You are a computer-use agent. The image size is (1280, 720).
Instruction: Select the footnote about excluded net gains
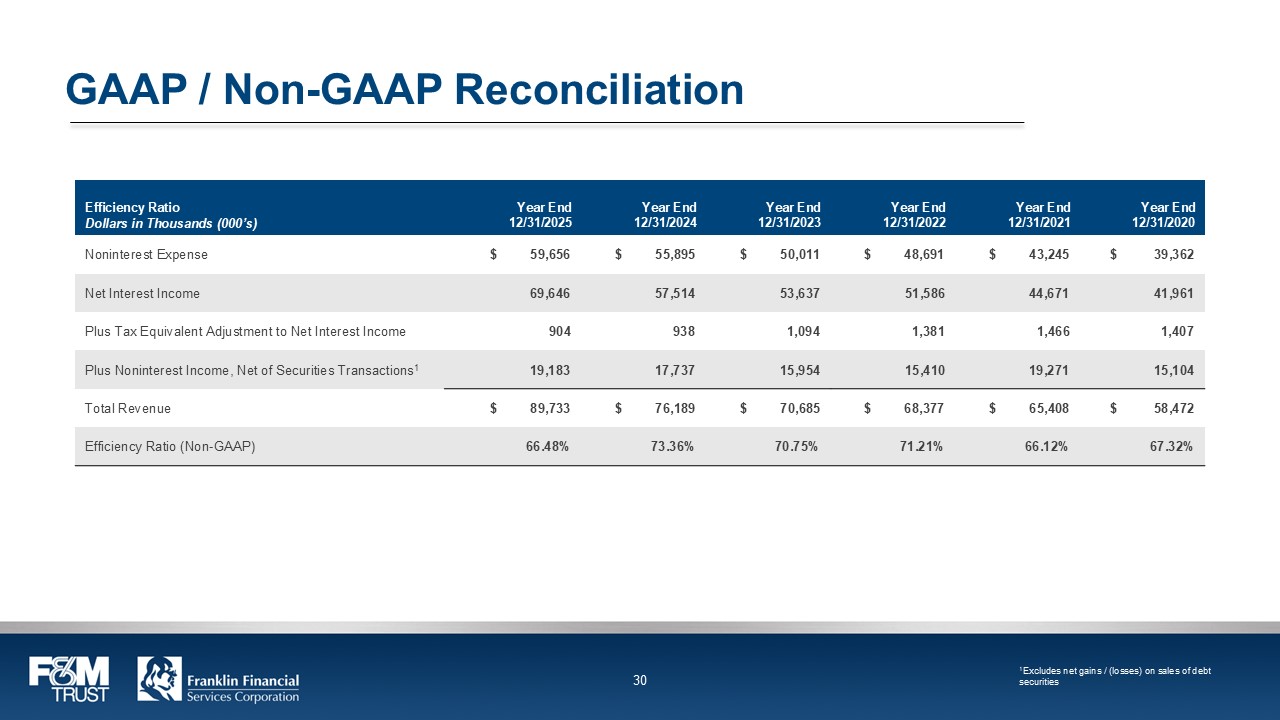pos(1115,676)
